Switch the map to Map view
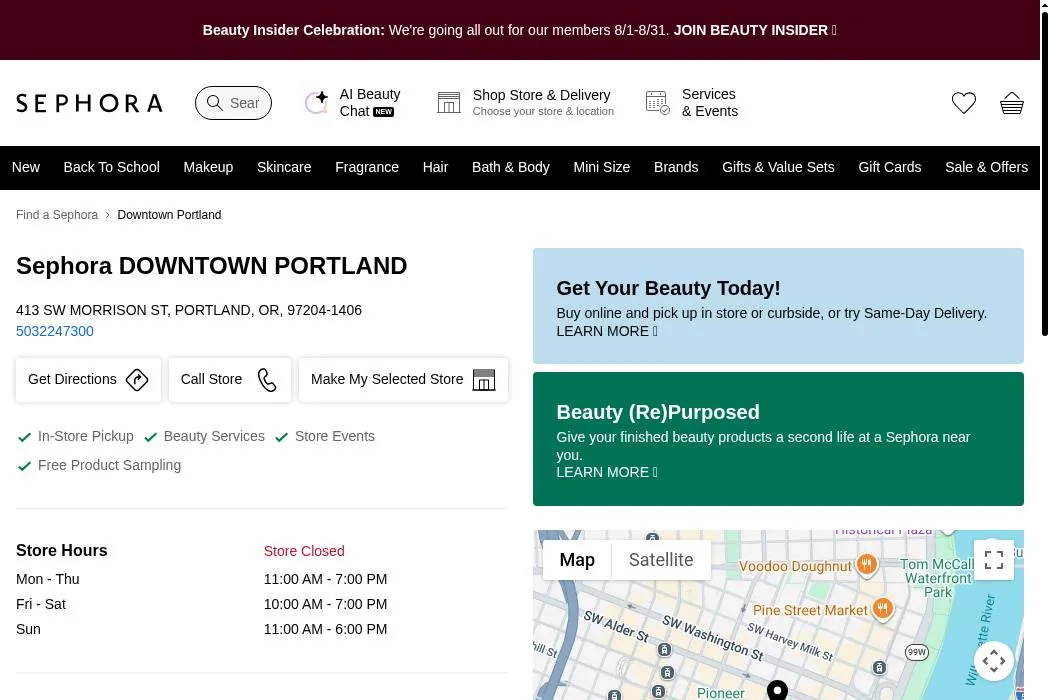Screen dimensions: 1050x700 [x=577, y=559]
